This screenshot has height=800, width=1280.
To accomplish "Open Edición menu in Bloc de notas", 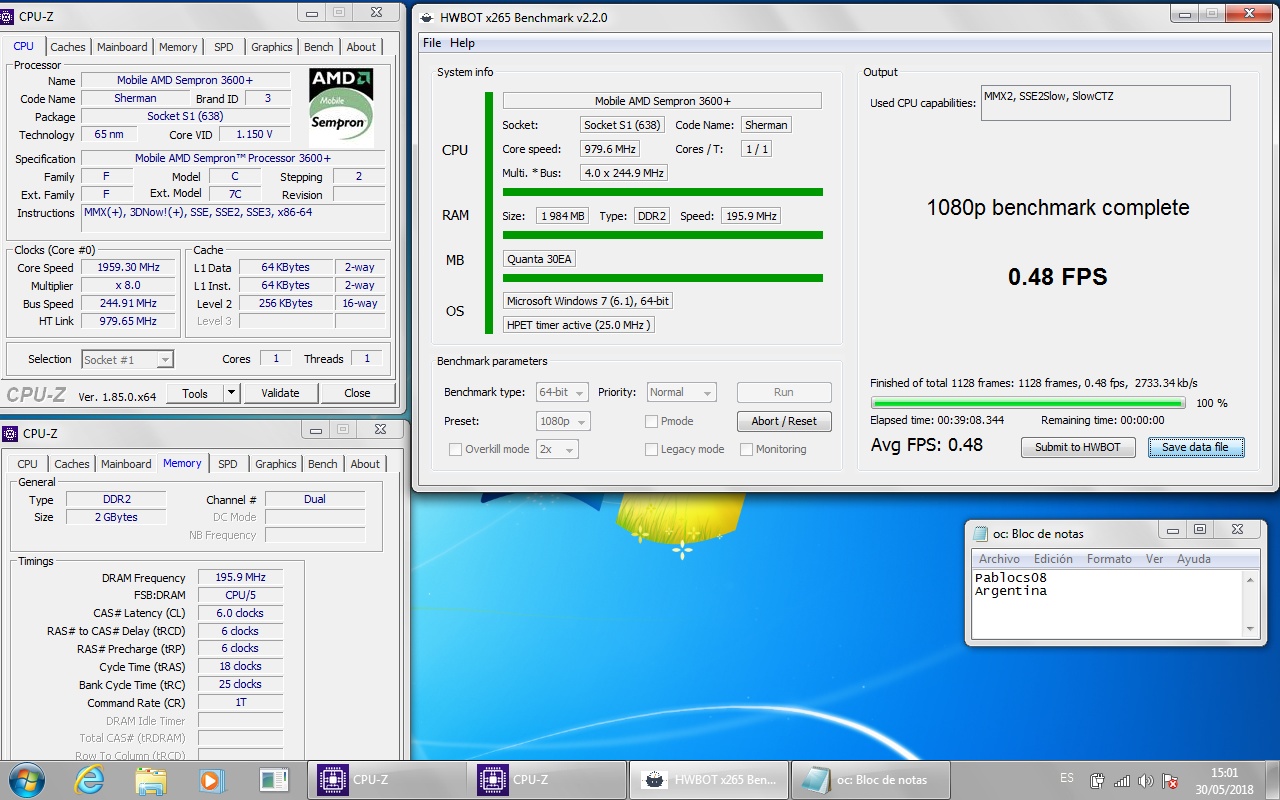I will click(1053, 559).
